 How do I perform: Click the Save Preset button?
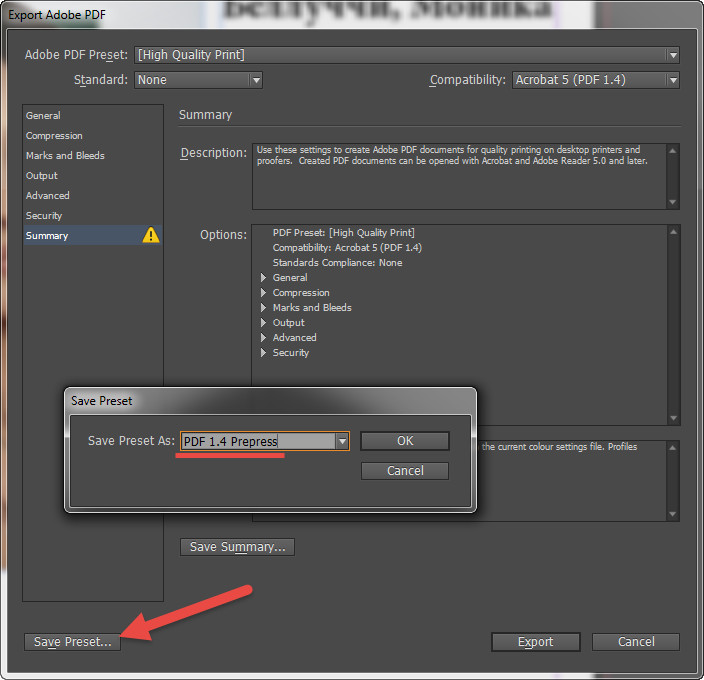click(x=72, y=642)
